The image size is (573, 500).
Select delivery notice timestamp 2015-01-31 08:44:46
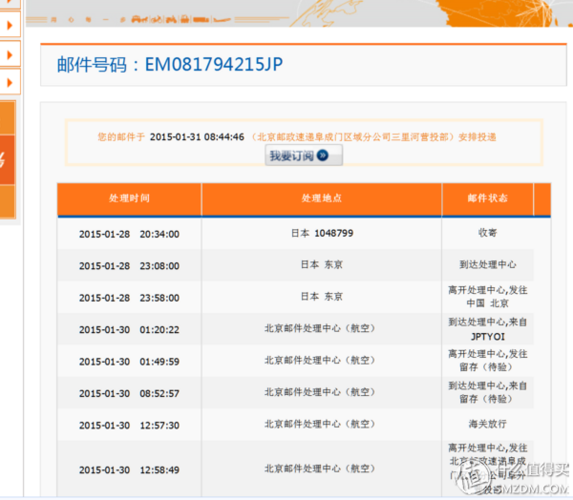tap(197, 137)
